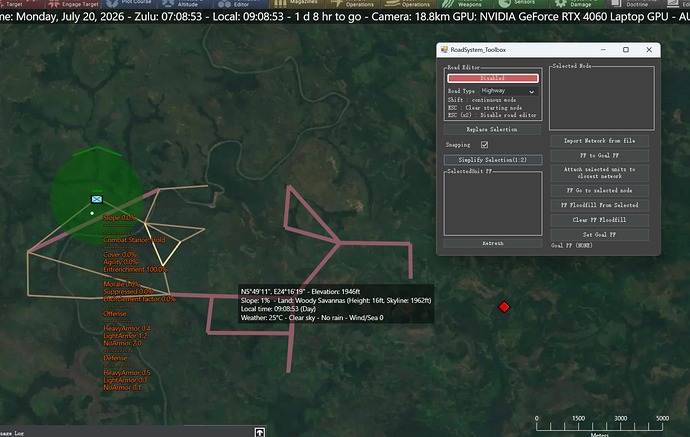Click the Plot Course toolbar button
Screen dimensions: 690x437
point(129,4)
